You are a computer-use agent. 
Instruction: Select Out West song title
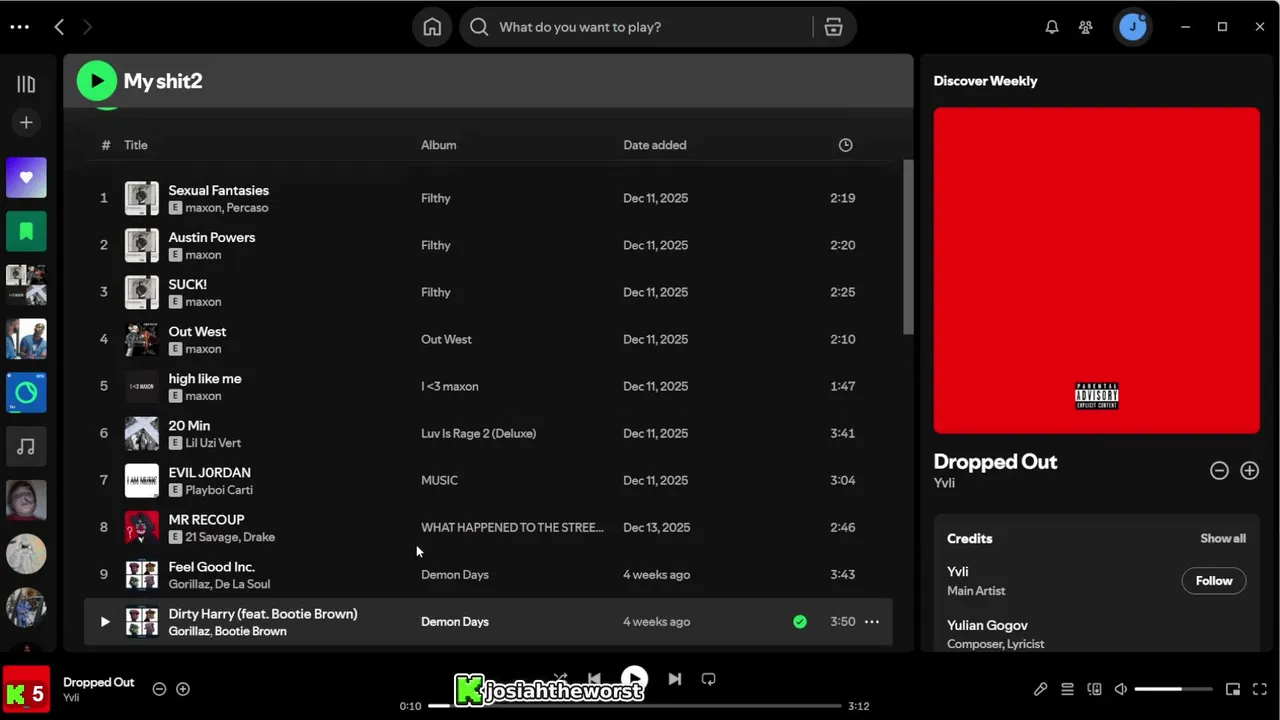coord(197,331)
